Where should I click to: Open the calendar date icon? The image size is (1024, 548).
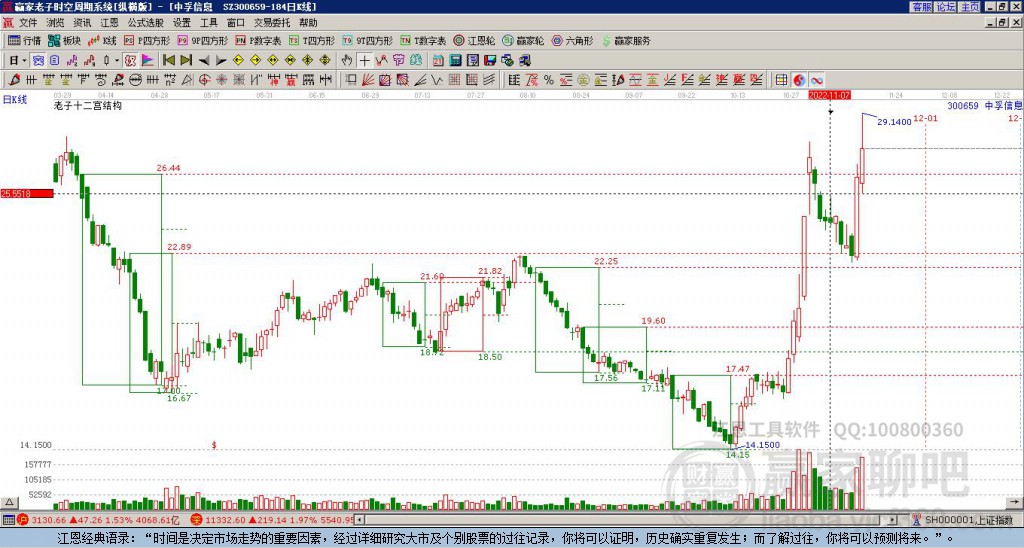[x=438, y=61]
